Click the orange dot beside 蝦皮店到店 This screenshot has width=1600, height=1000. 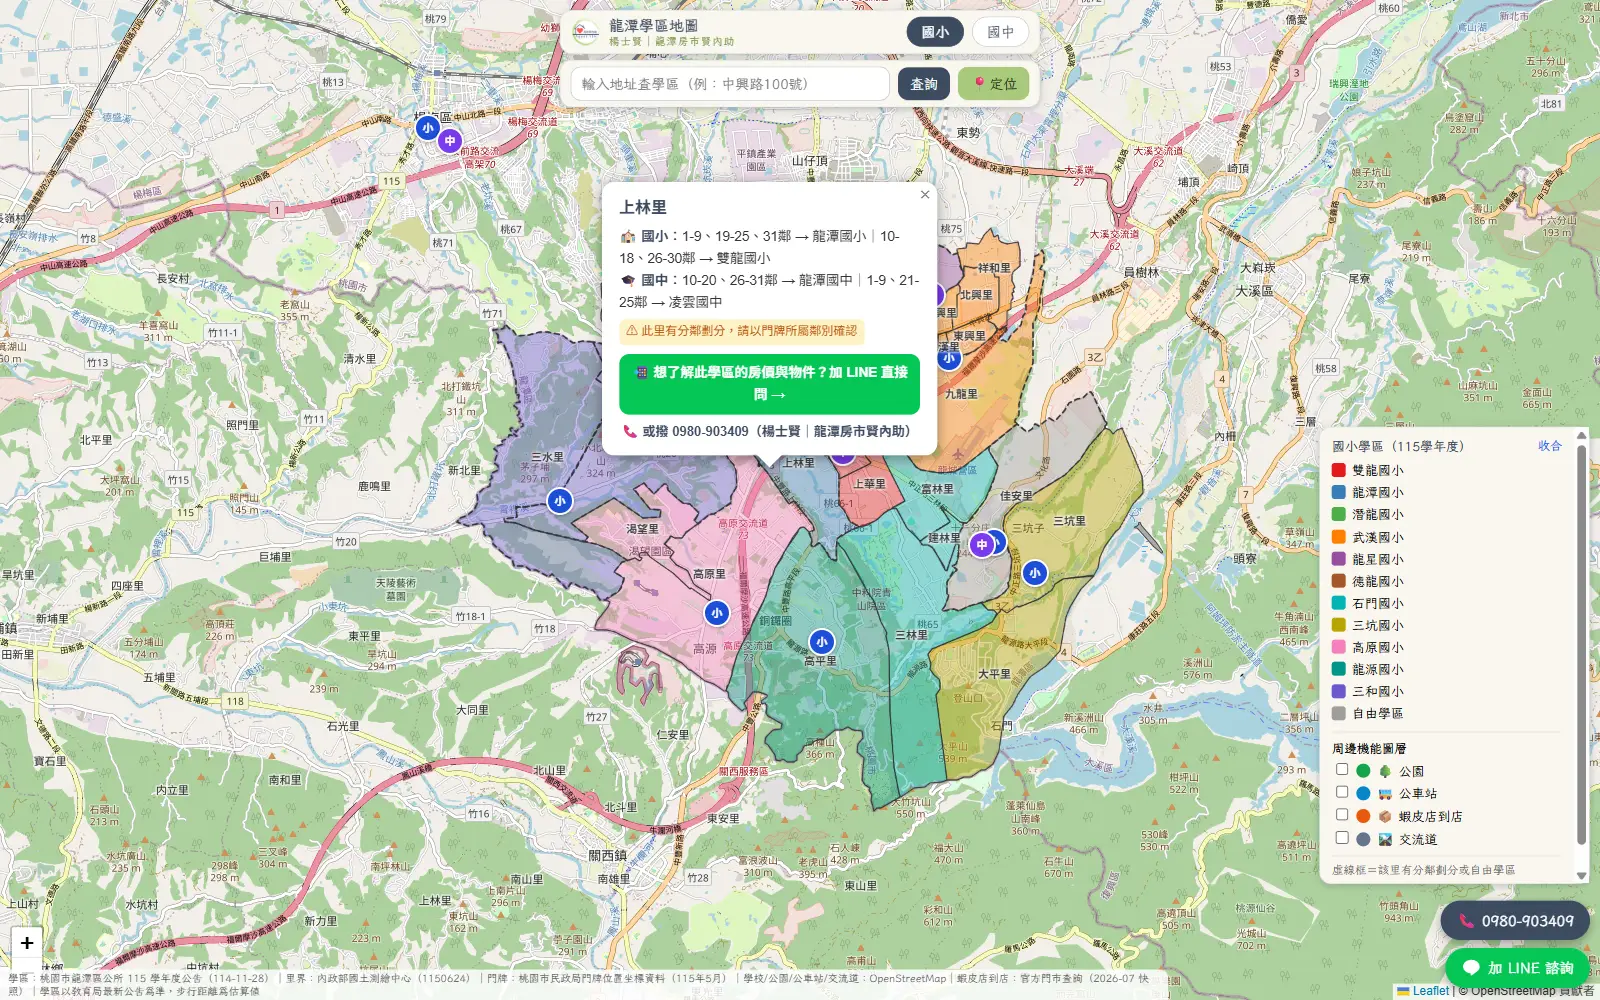click(1363, 816)
